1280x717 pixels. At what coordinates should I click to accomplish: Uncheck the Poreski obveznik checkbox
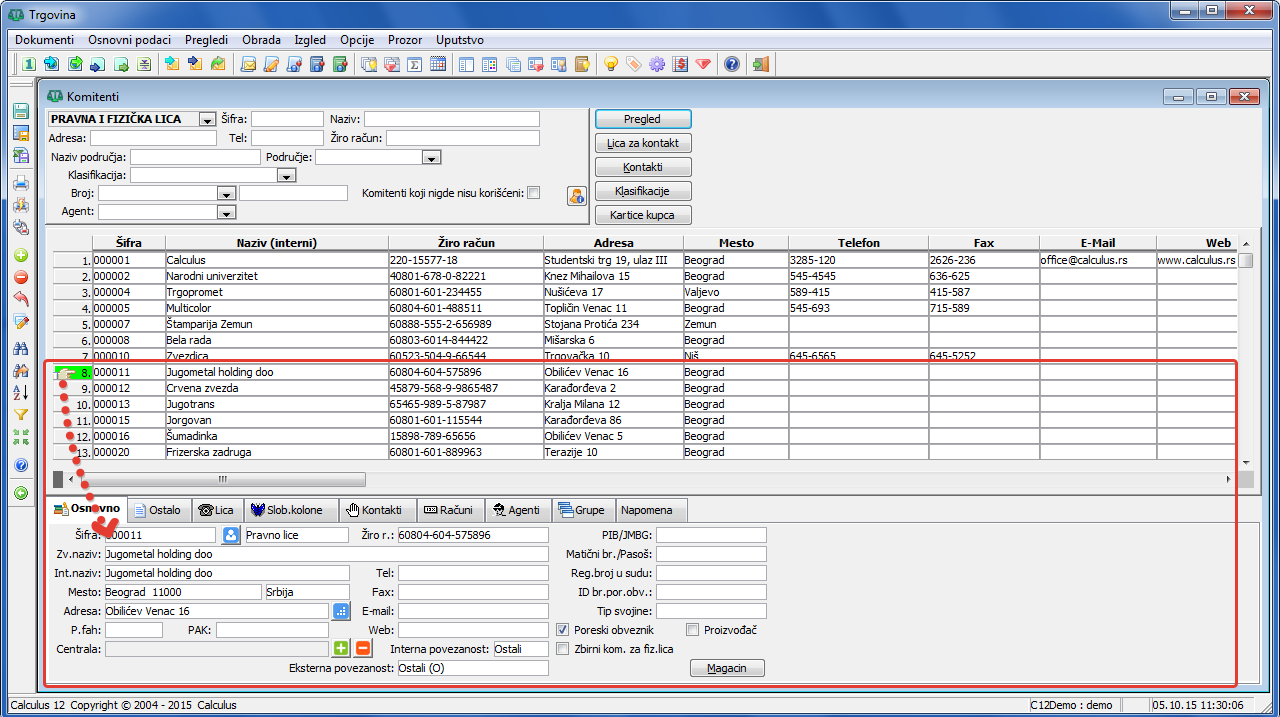tap(562, 630)
